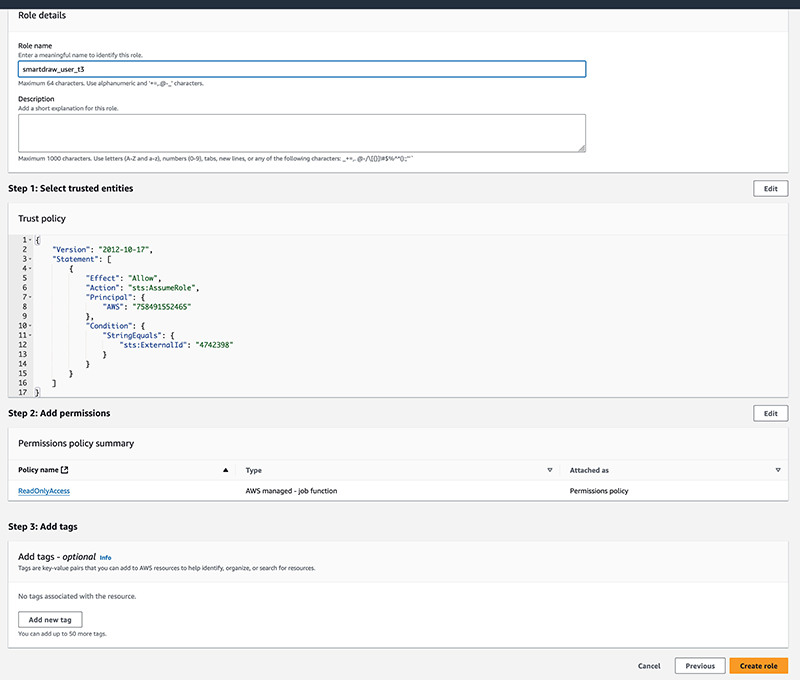Click into the Role name field
800x680 pixels.
[302, 69]
